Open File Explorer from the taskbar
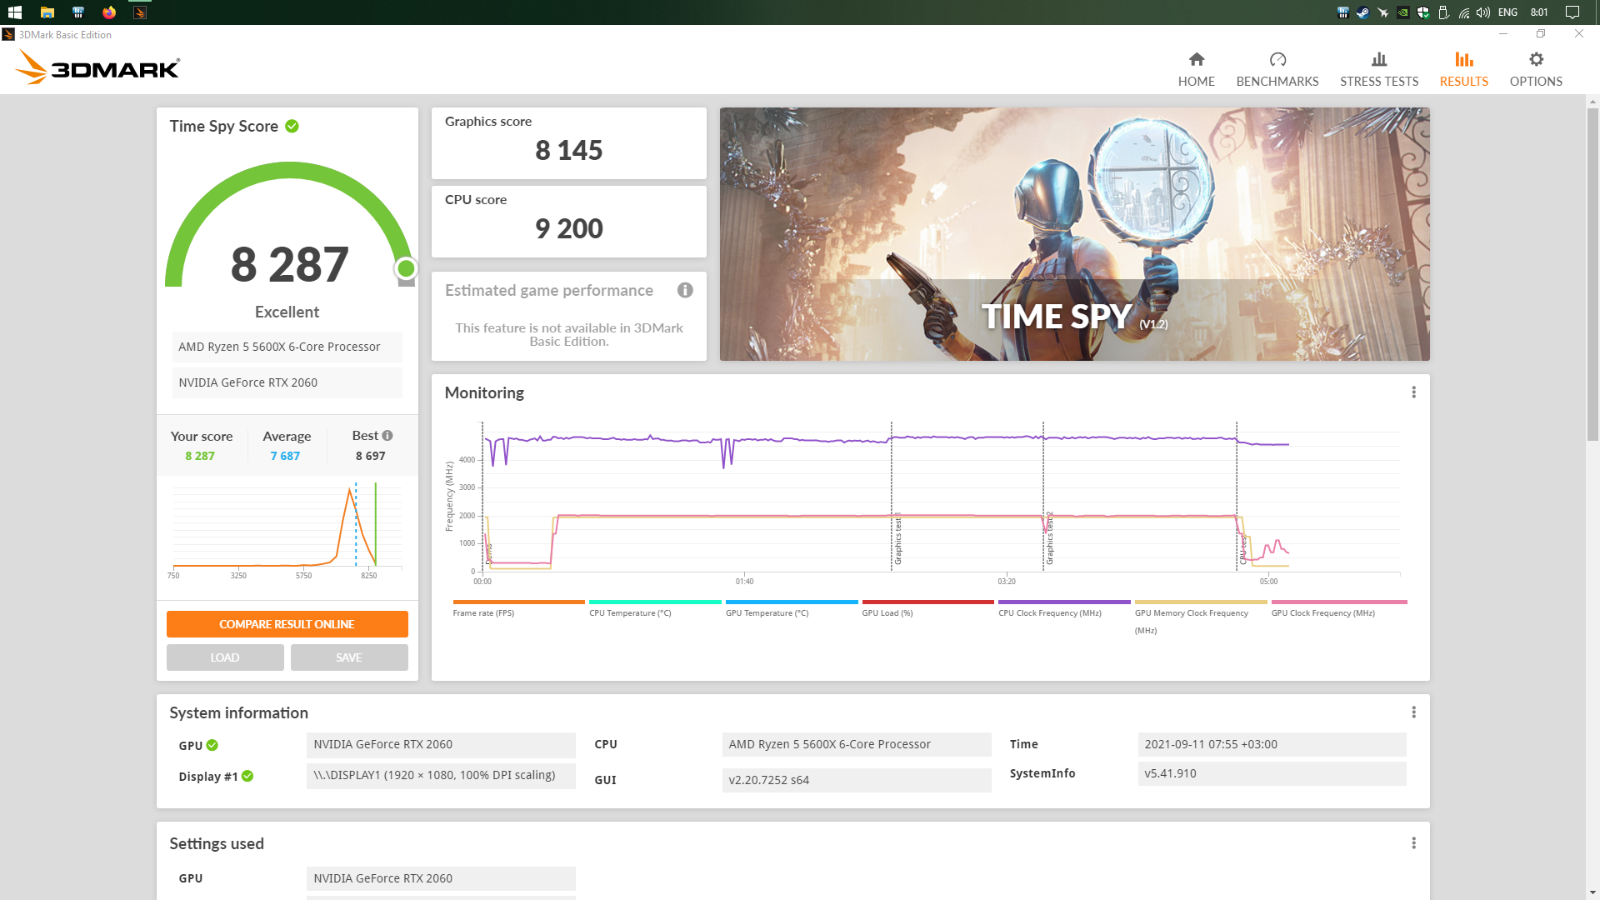The width and height of the screenshot is (1600, 900). pos(47,12)
